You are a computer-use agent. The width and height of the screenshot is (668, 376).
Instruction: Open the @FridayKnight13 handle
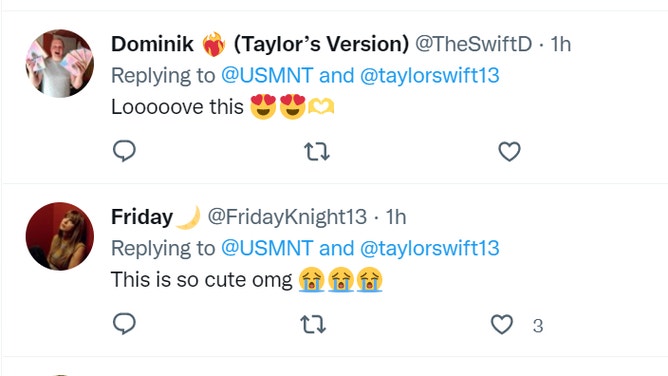287,217
